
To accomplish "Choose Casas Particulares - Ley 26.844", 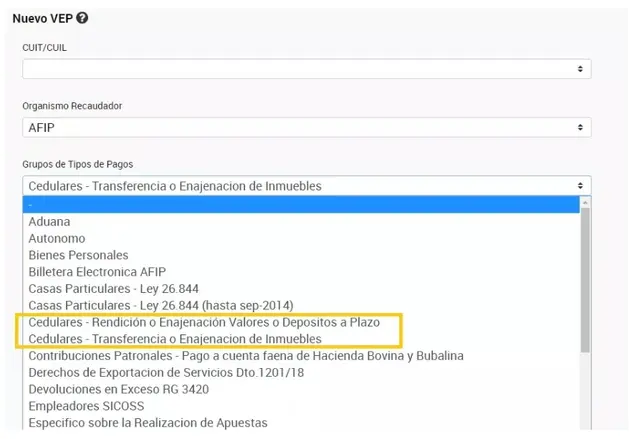I will 301,288.
